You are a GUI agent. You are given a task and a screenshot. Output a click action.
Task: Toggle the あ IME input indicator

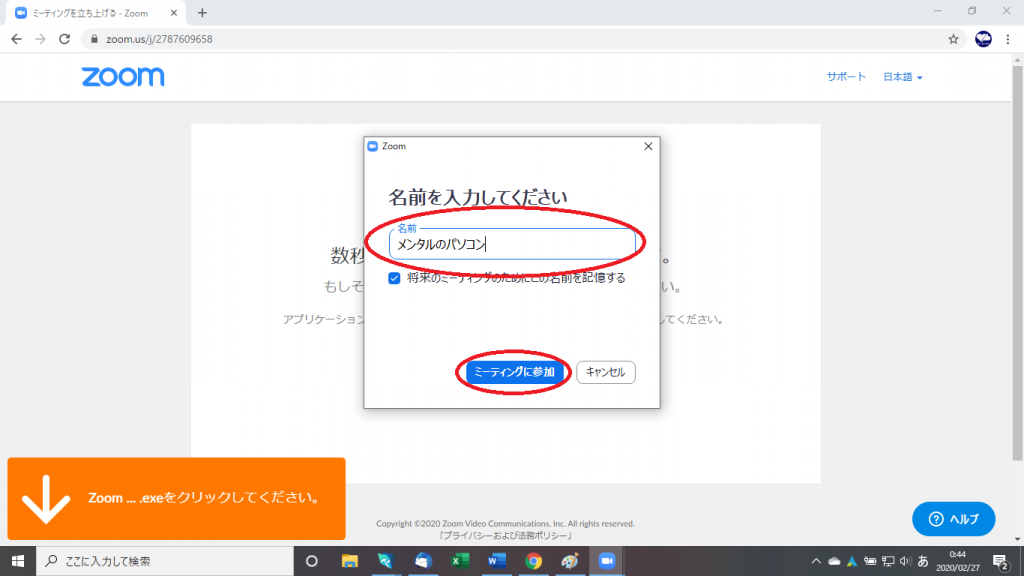coord(923,561)
